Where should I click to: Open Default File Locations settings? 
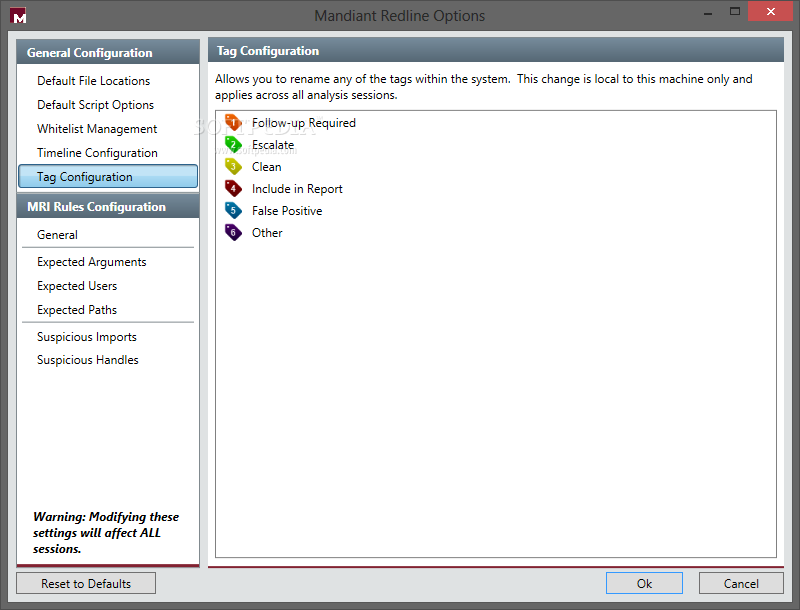coord(93,81)
